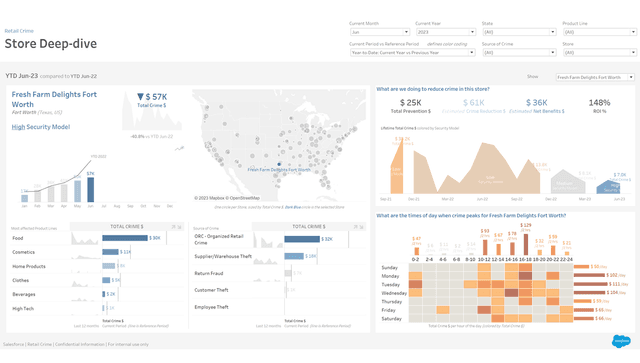Sort Source of Crime ascending icon
Viewport: 640px width, 363px height.
[356, 227]
